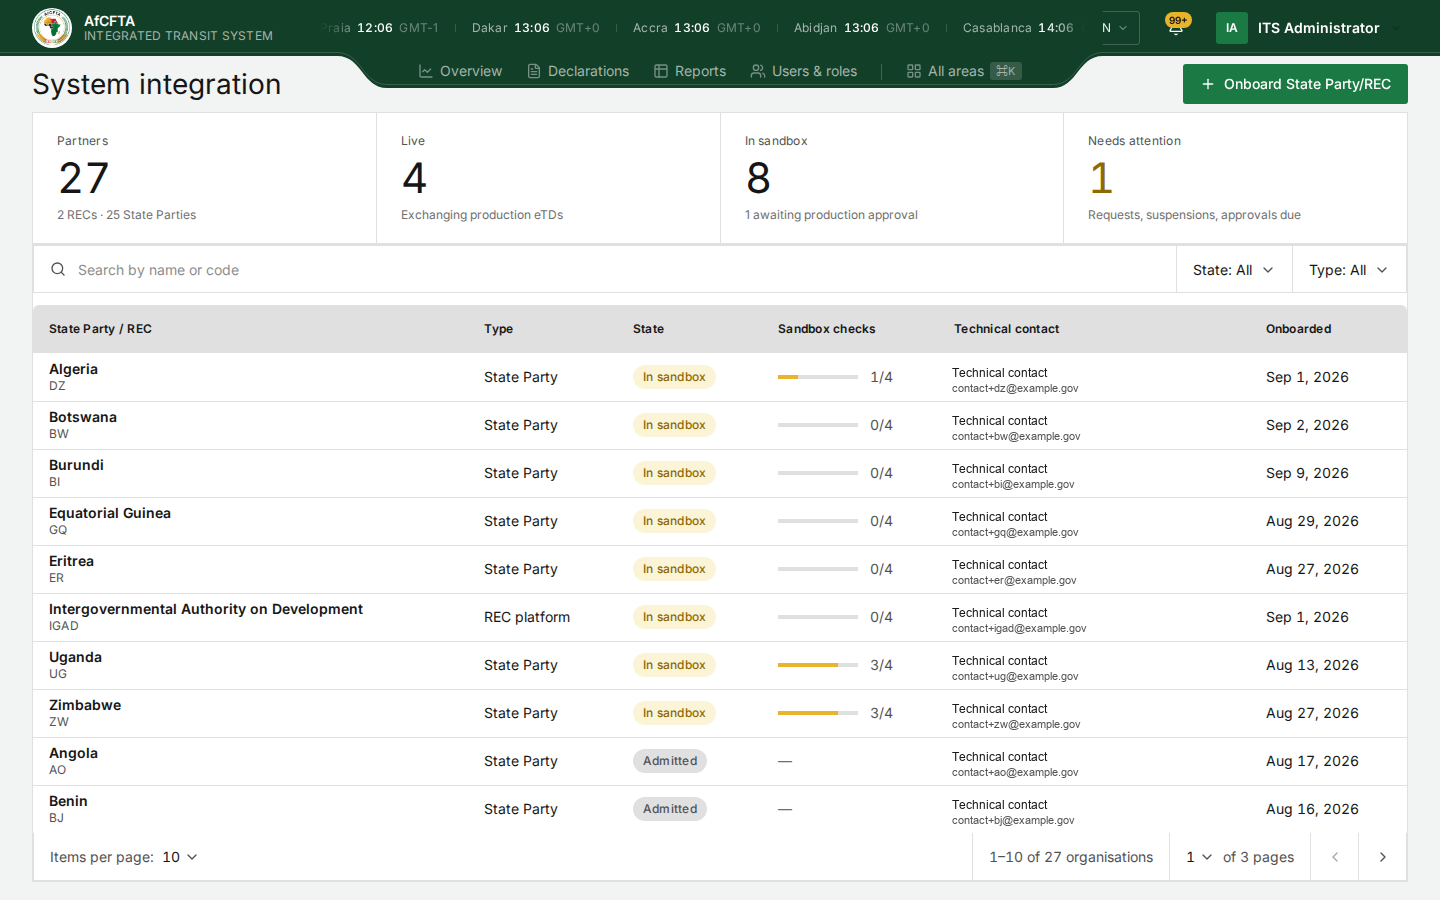Open the Zimbabwe row
This screenshot has height=900, width=1440.
720,713
